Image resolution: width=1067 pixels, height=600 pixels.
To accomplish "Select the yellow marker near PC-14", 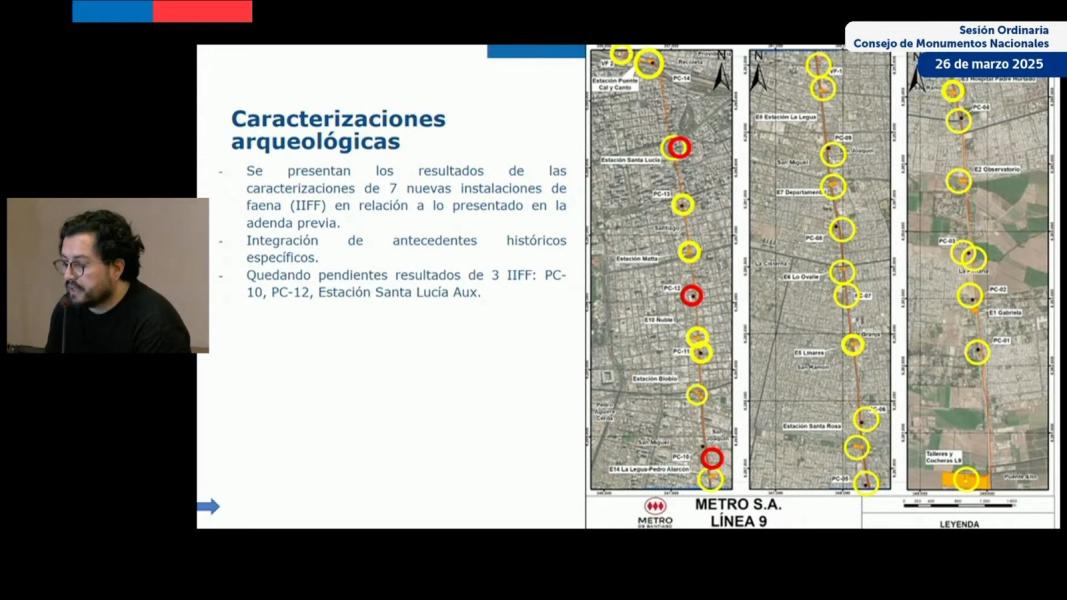I will [650, 64].
